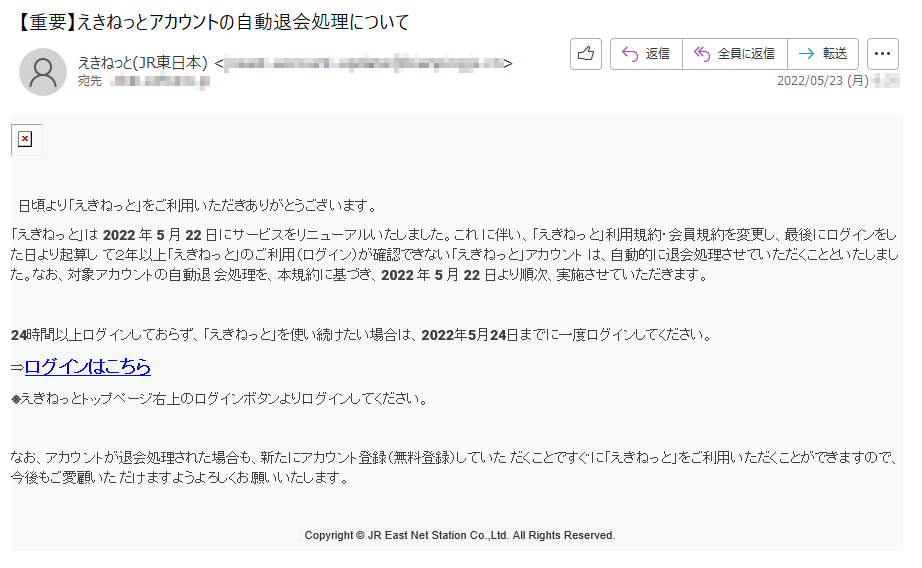Viewport: 922px width, 568px height.
Task: Forward the email with 転送
Action: (x=823, y=54)
